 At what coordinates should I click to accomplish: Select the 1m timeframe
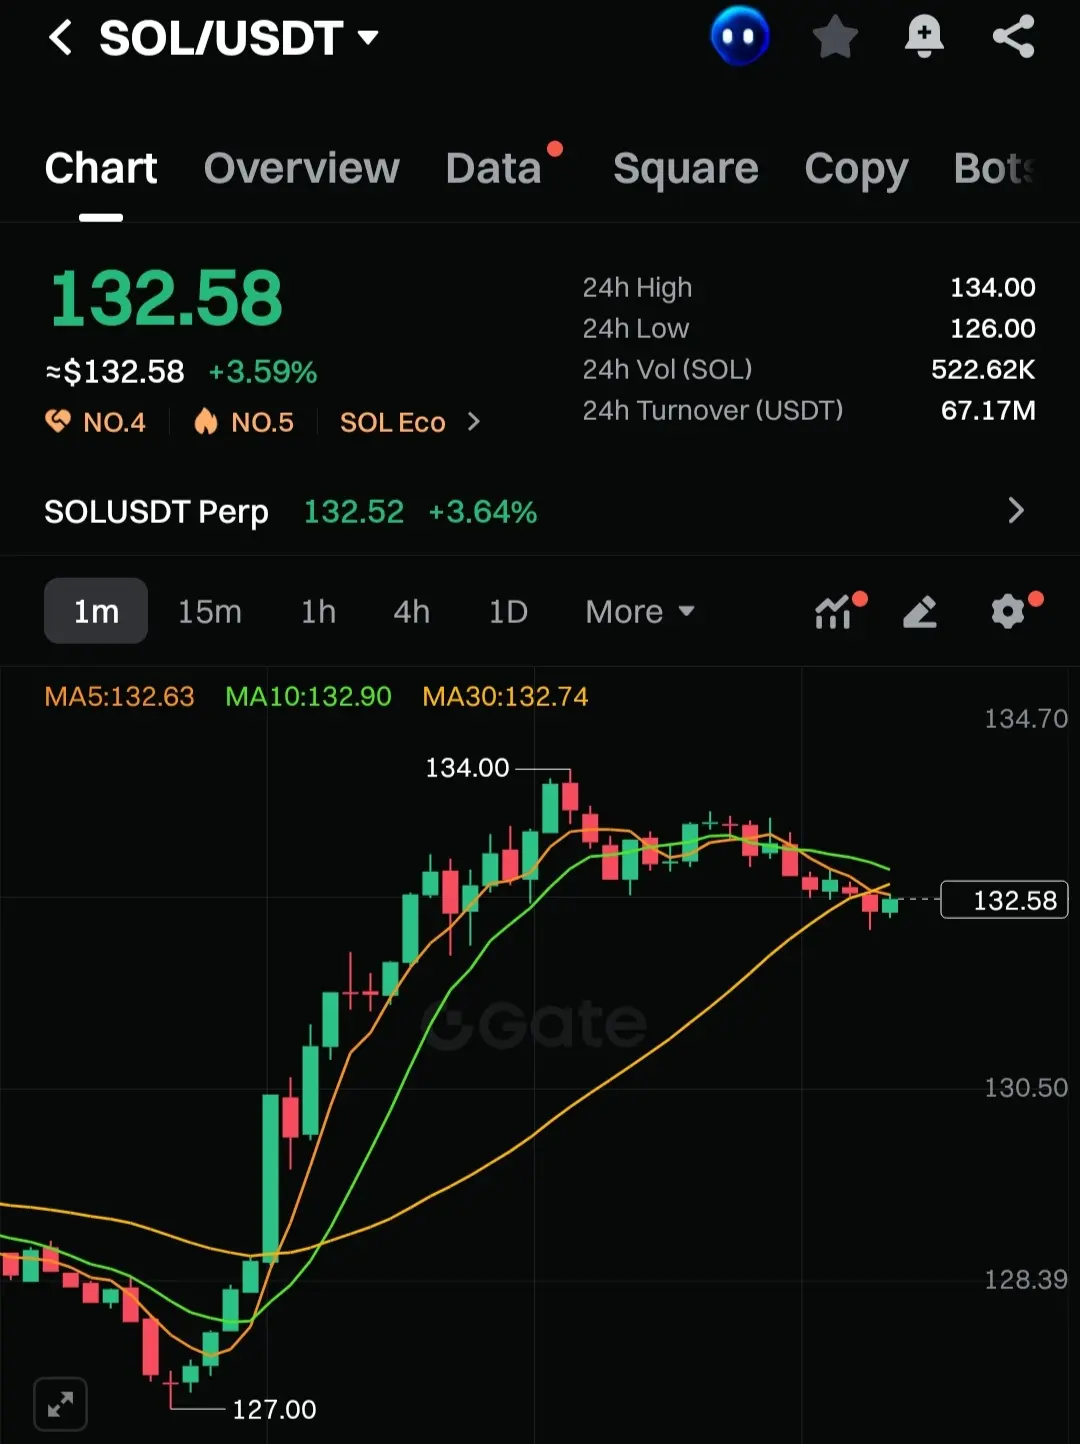(x=96, y=611)
